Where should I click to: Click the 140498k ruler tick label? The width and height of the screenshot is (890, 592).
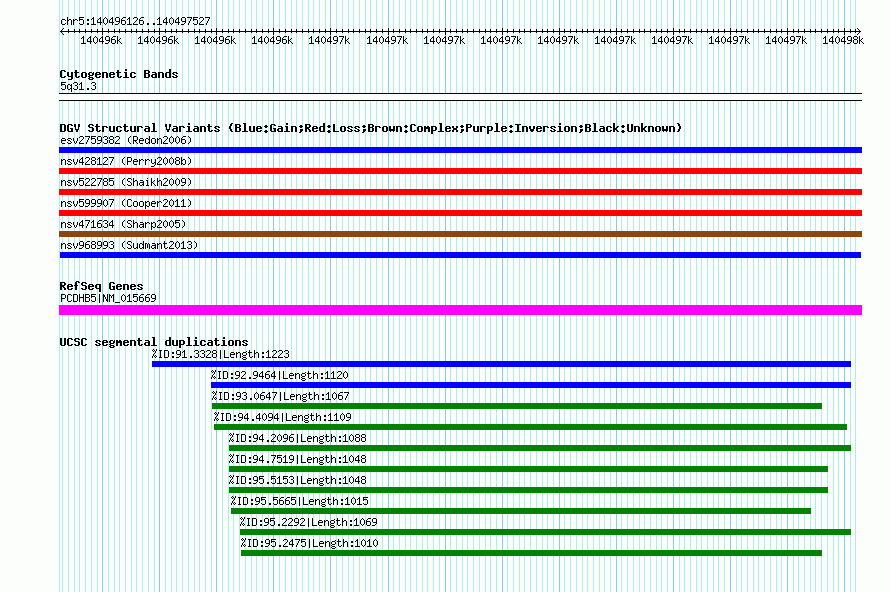click(843, 40)
